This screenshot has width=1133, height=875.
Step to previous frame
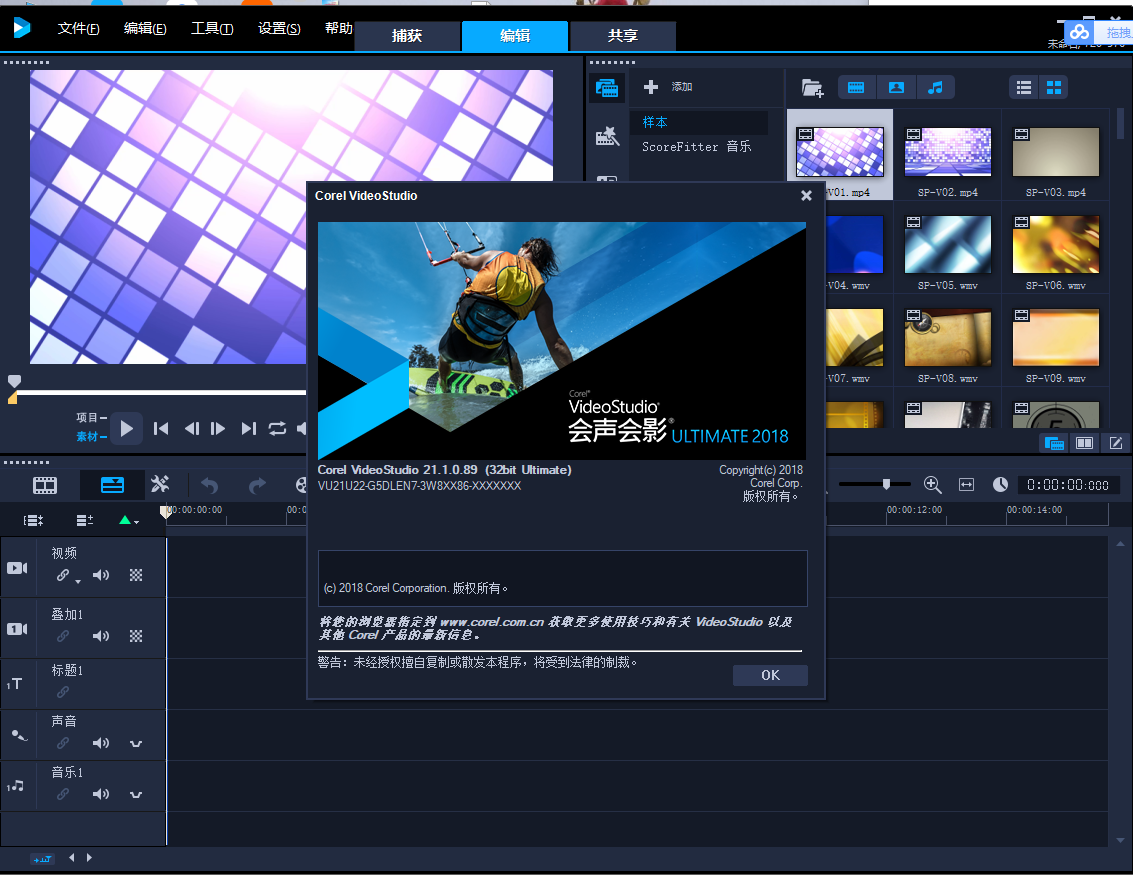tap(191, 428)
